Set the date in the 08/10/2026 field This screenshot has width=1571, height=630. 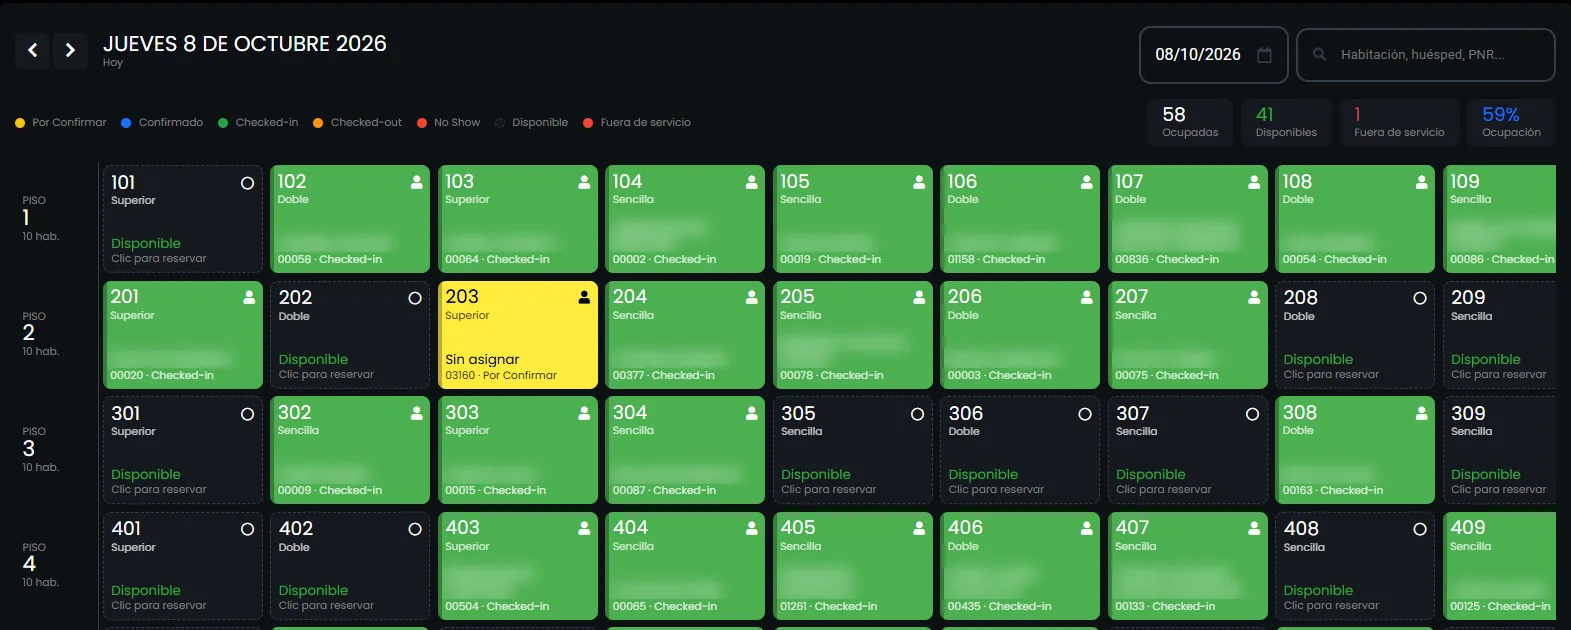point(1213,55)
